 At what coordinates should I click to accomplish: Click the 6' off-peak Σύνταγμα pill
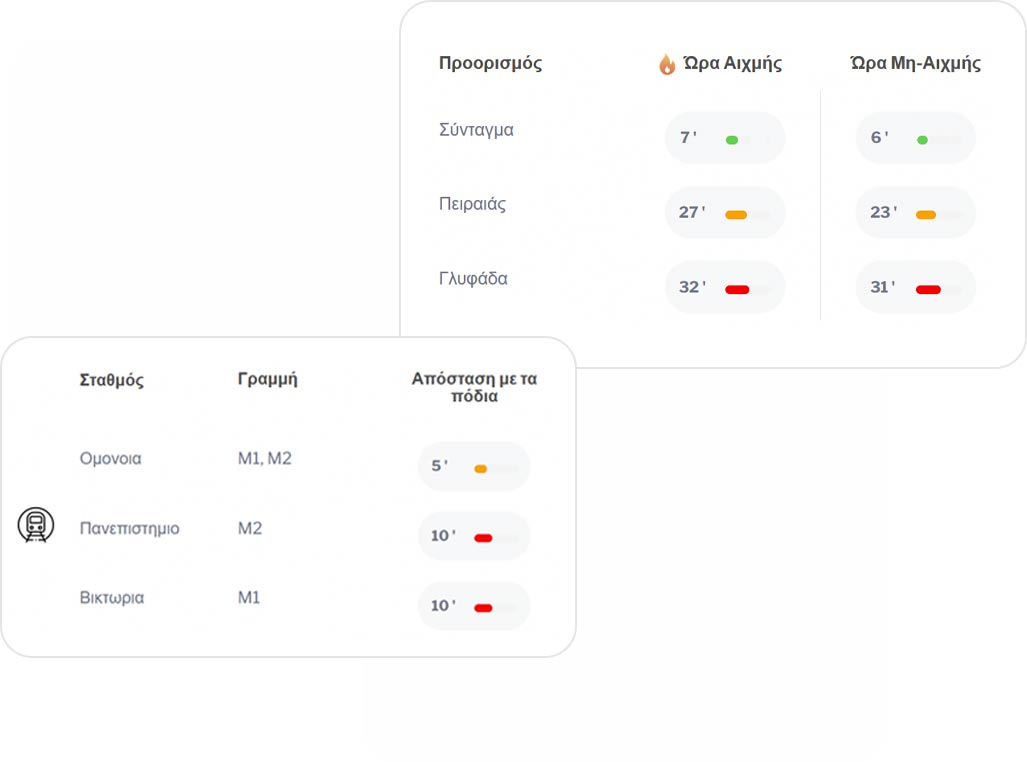point(916,138)
